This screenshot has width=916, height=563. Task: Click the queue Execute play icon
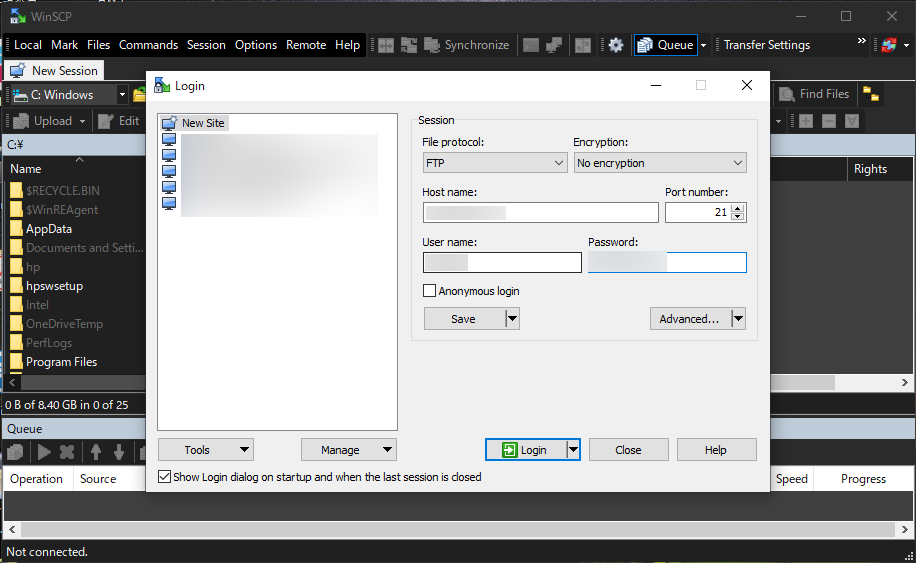(44, 452)
